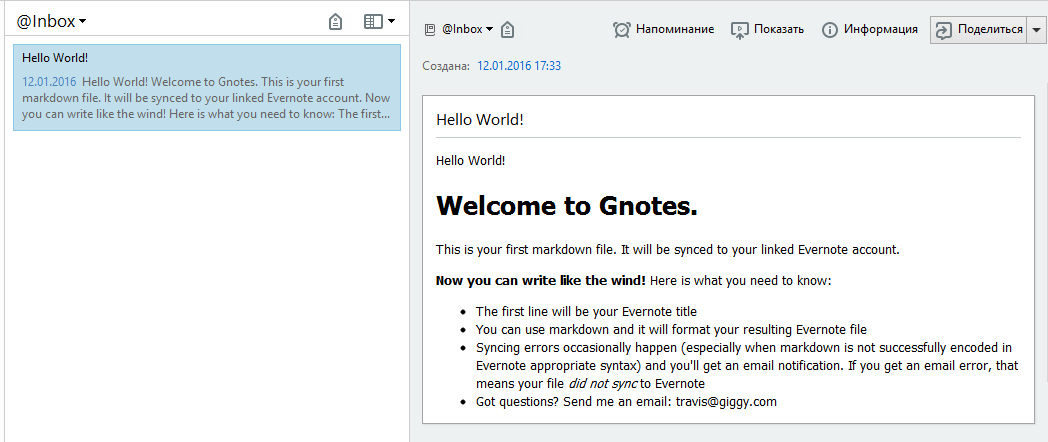This screenshot has width=1048, height=442.
Task: Open the @Inbox notebook selector in note header
Action: pos(467,29)
